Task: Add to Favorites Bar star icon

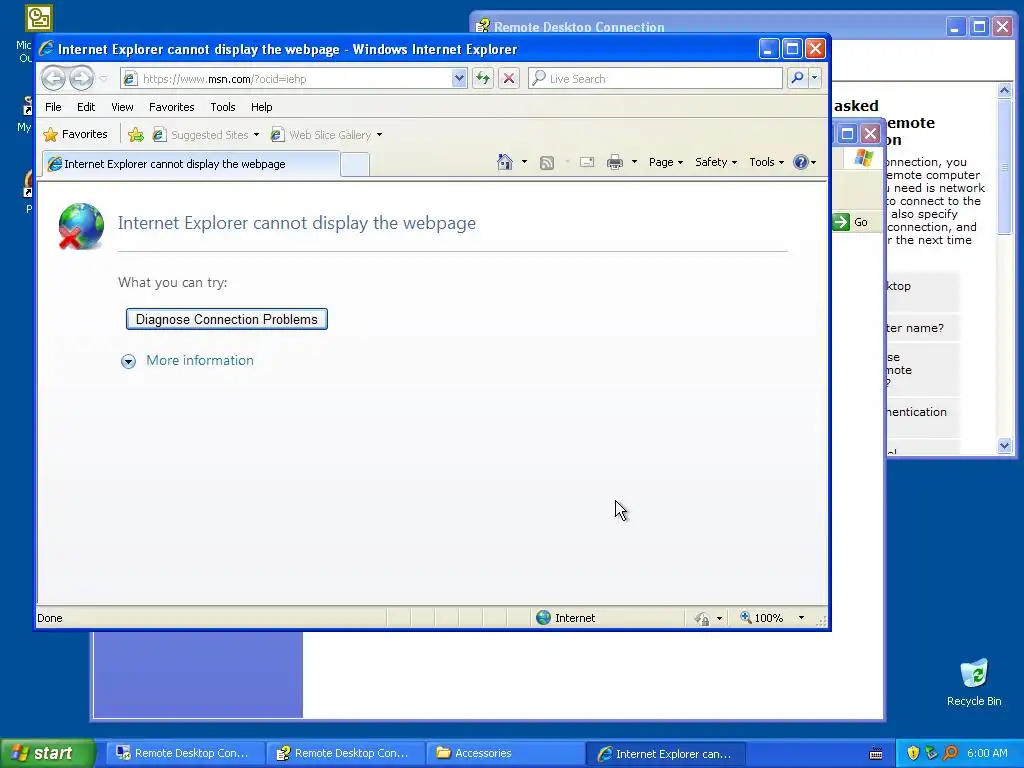Action: point(136,135)
